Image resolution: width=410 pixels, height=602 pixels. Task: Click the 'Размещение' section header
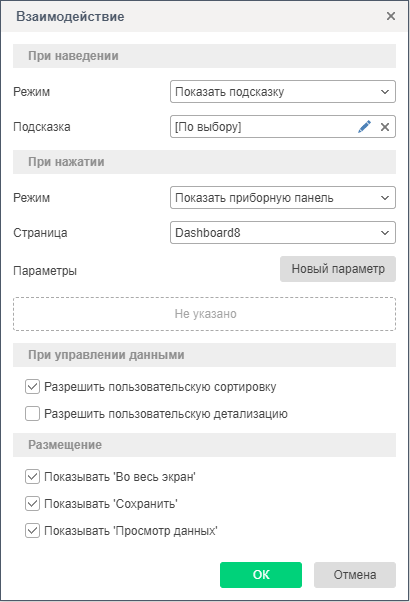(204, 445)
